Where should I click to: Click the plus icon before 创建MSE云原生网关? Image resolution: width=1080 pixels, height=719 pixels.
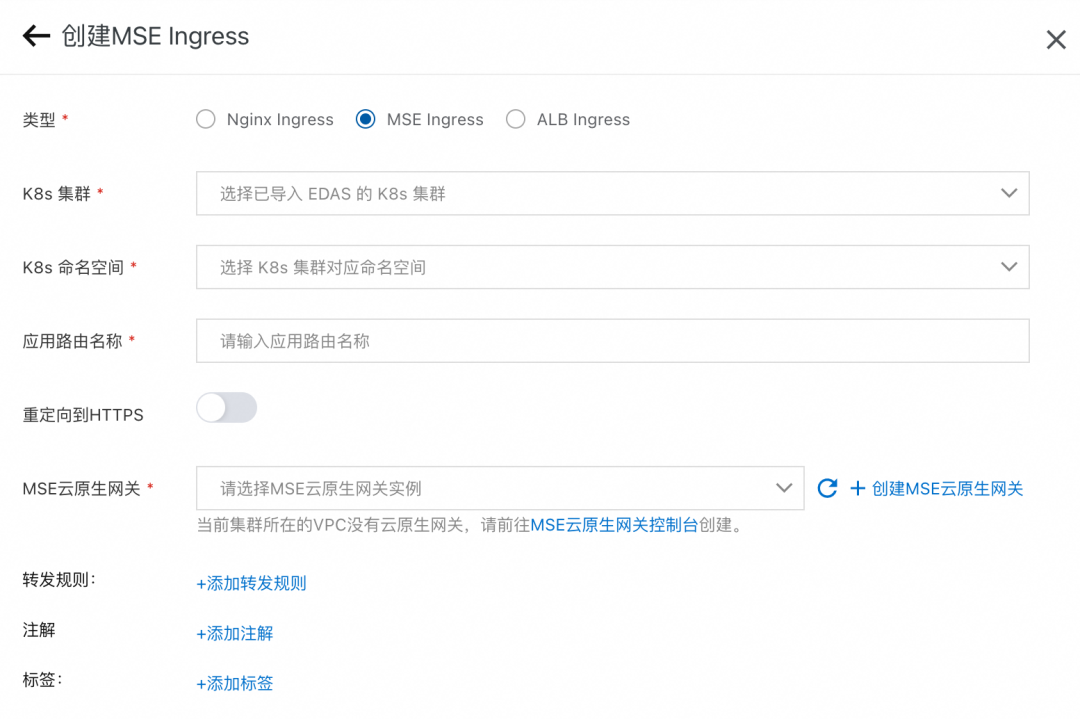(x=857, y=488)
